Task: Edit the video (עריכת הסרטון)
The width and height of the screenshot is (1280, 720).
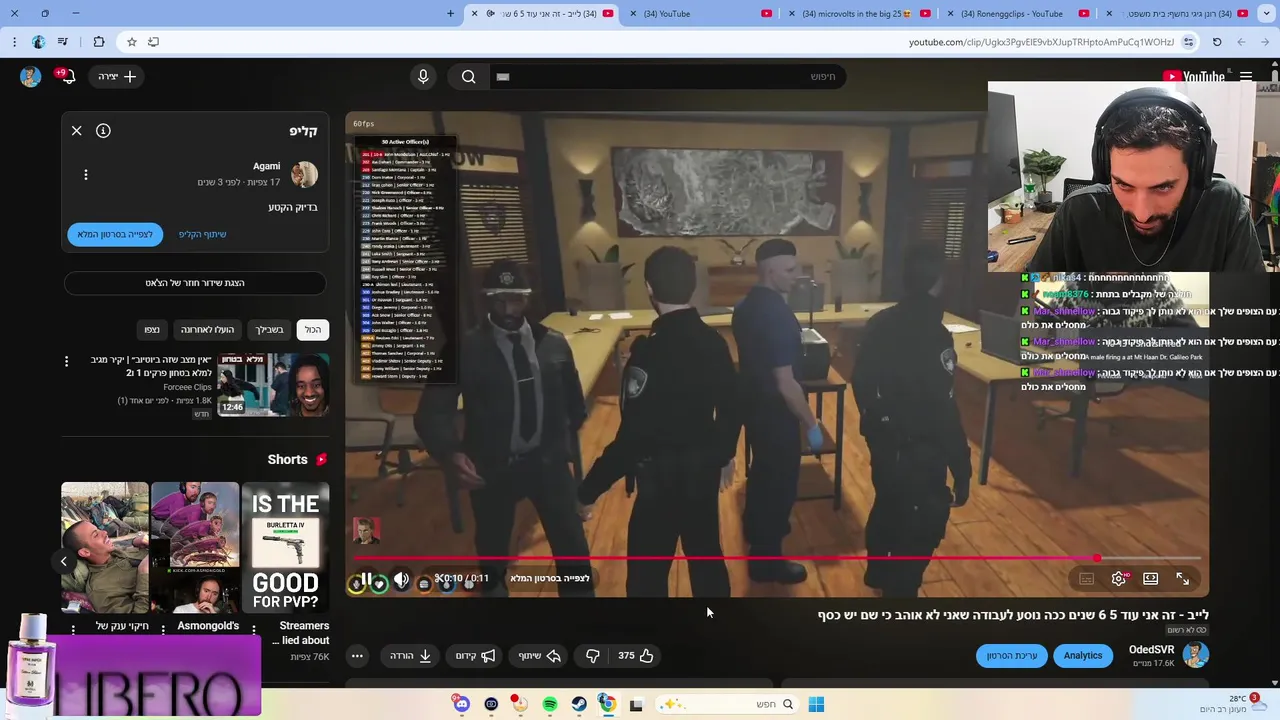Action: (x=1012, y=656)
